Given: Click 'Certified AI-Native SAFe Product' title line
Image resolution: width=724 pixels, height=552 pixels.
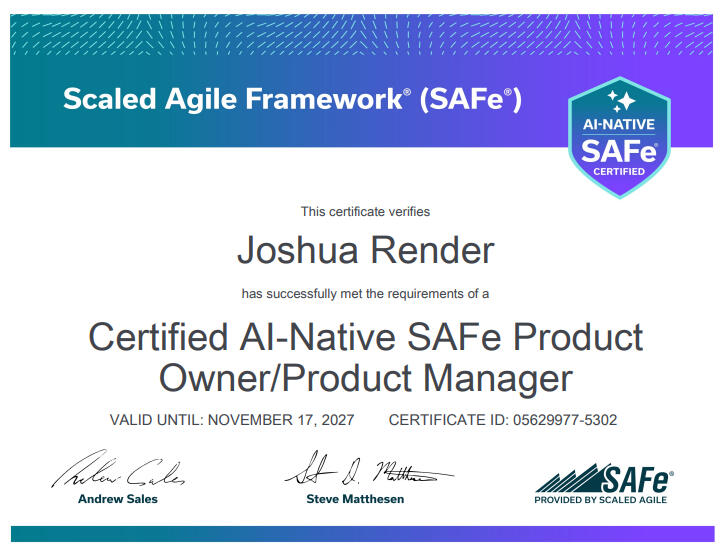Looking at the screenshot, I should [x=365, y=337].
